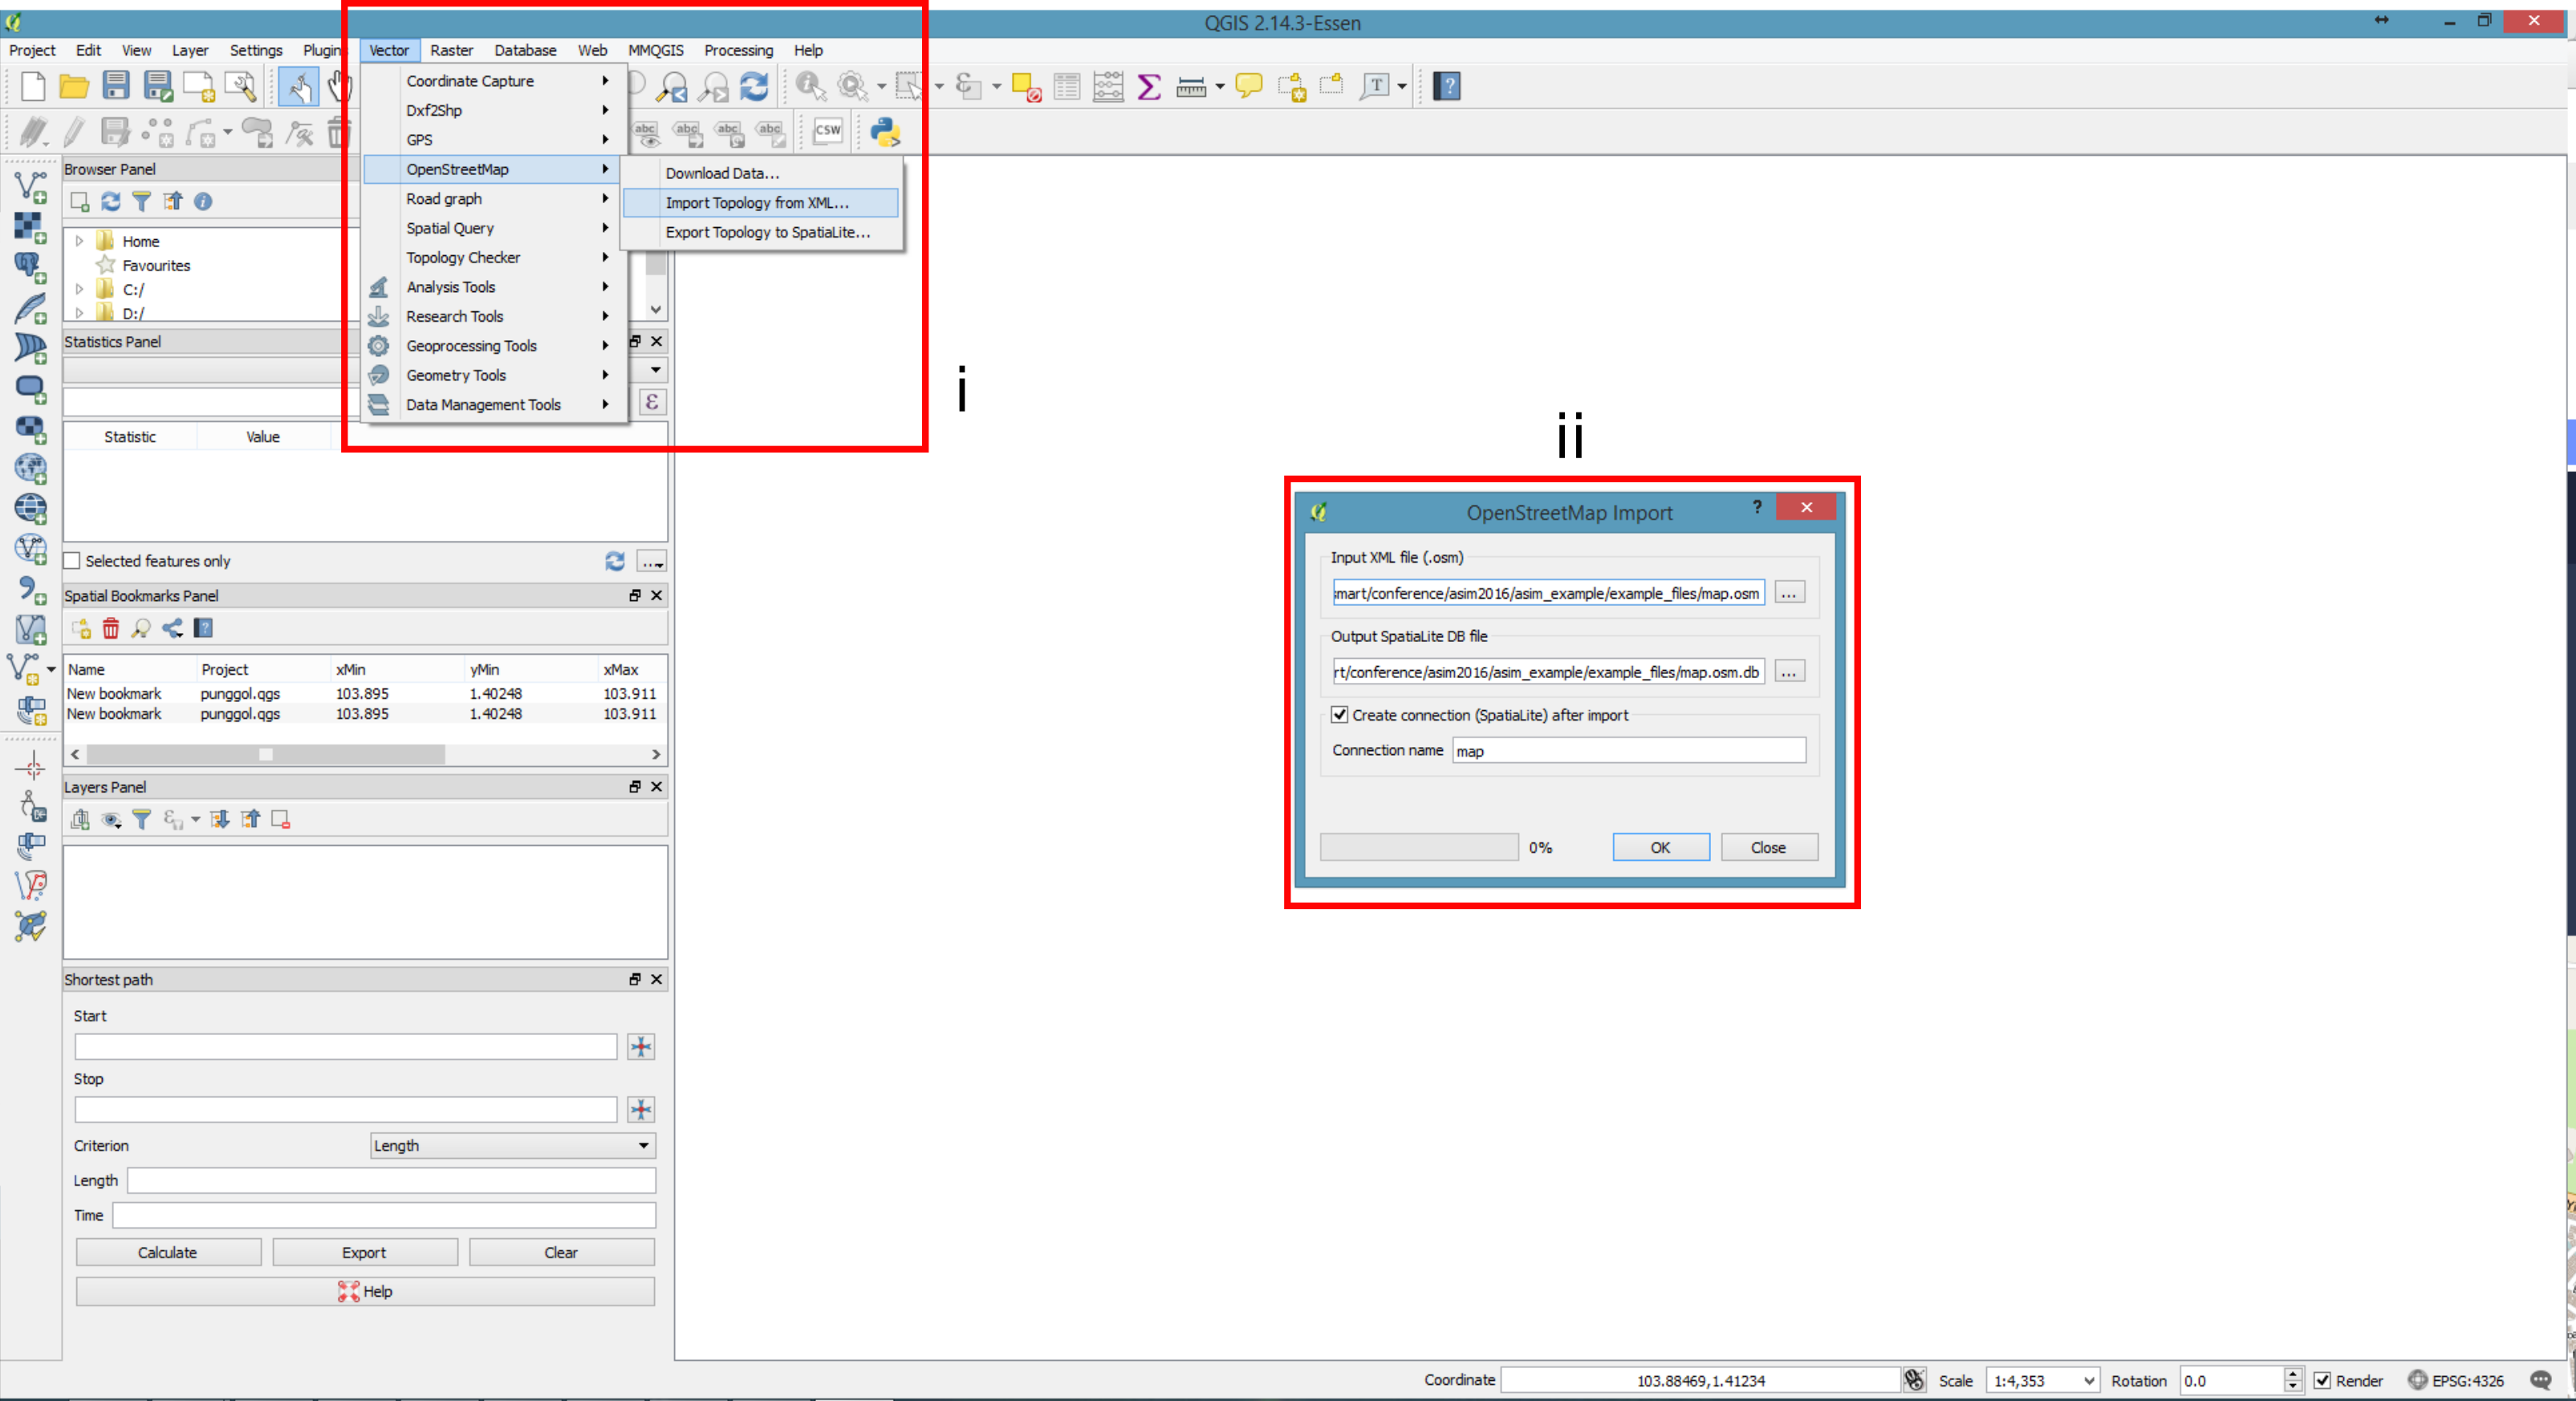Create a new project with blank page icon
Viewport: 2576px width, 1401px height.
click(33, 86)
